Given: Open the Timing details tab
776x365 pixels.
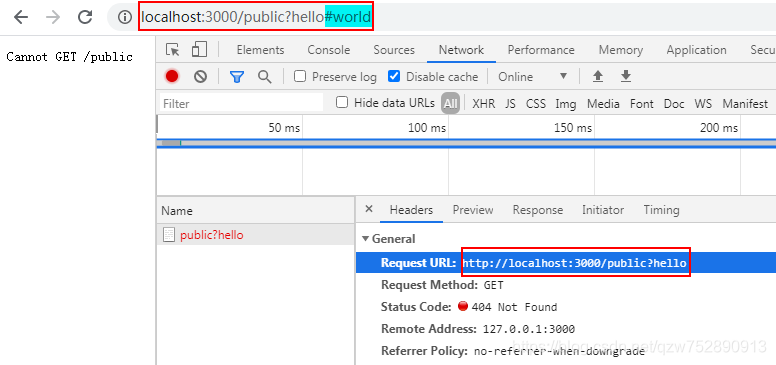Looking at the screenshot, I should coord(661,210).
